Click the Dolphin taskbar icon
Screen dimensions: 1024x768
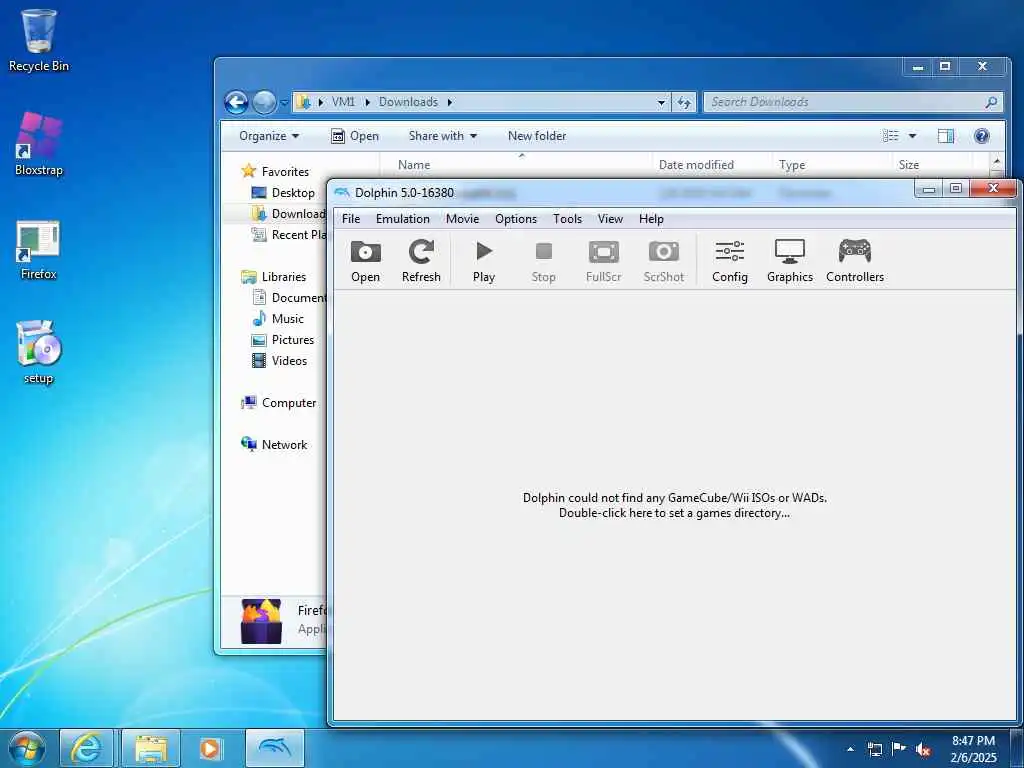[275, 748]
